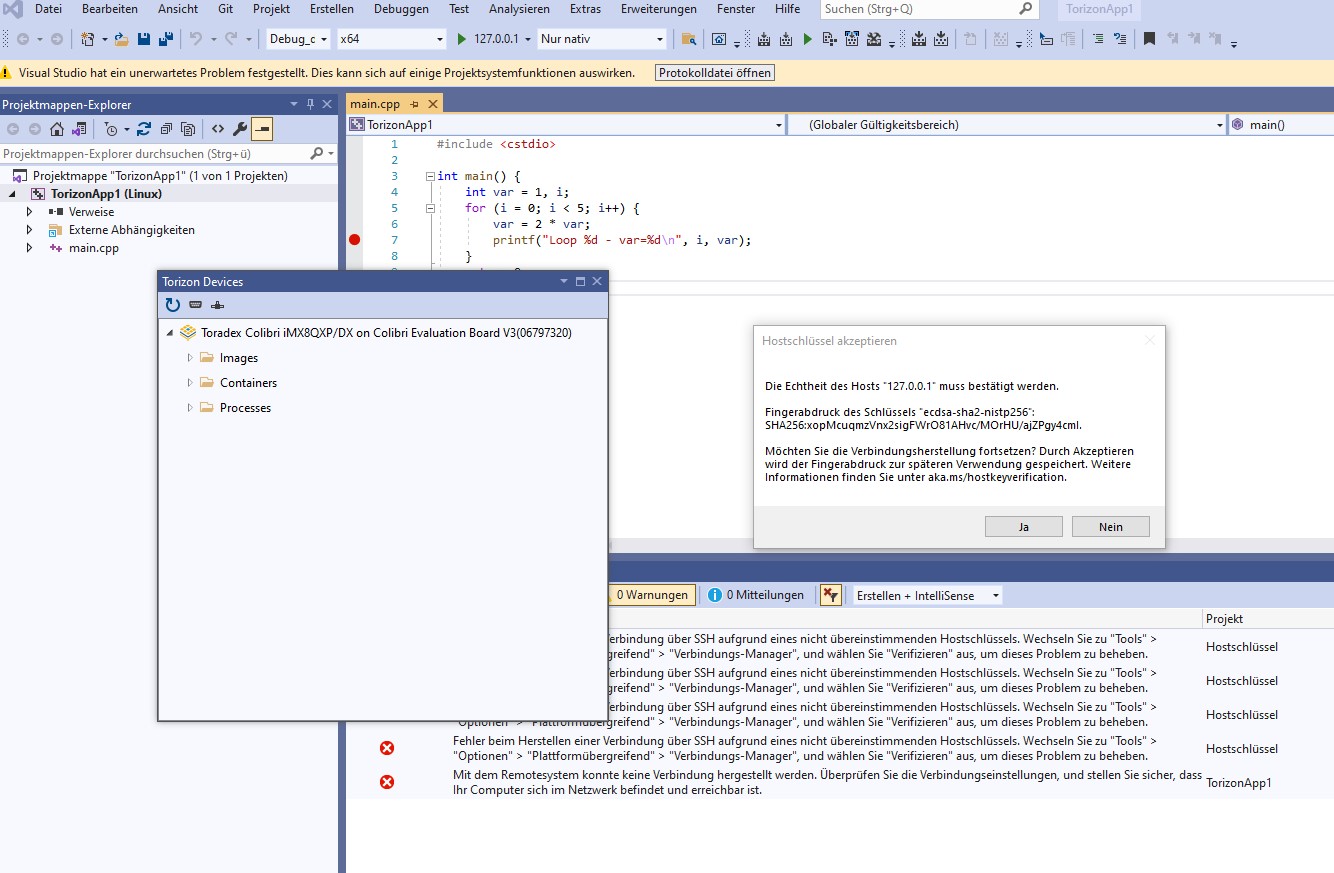Open the Bearbeiten menu
Image resolution: width=1334 pixels, height=873 pixels.
[x=110, y=9]
